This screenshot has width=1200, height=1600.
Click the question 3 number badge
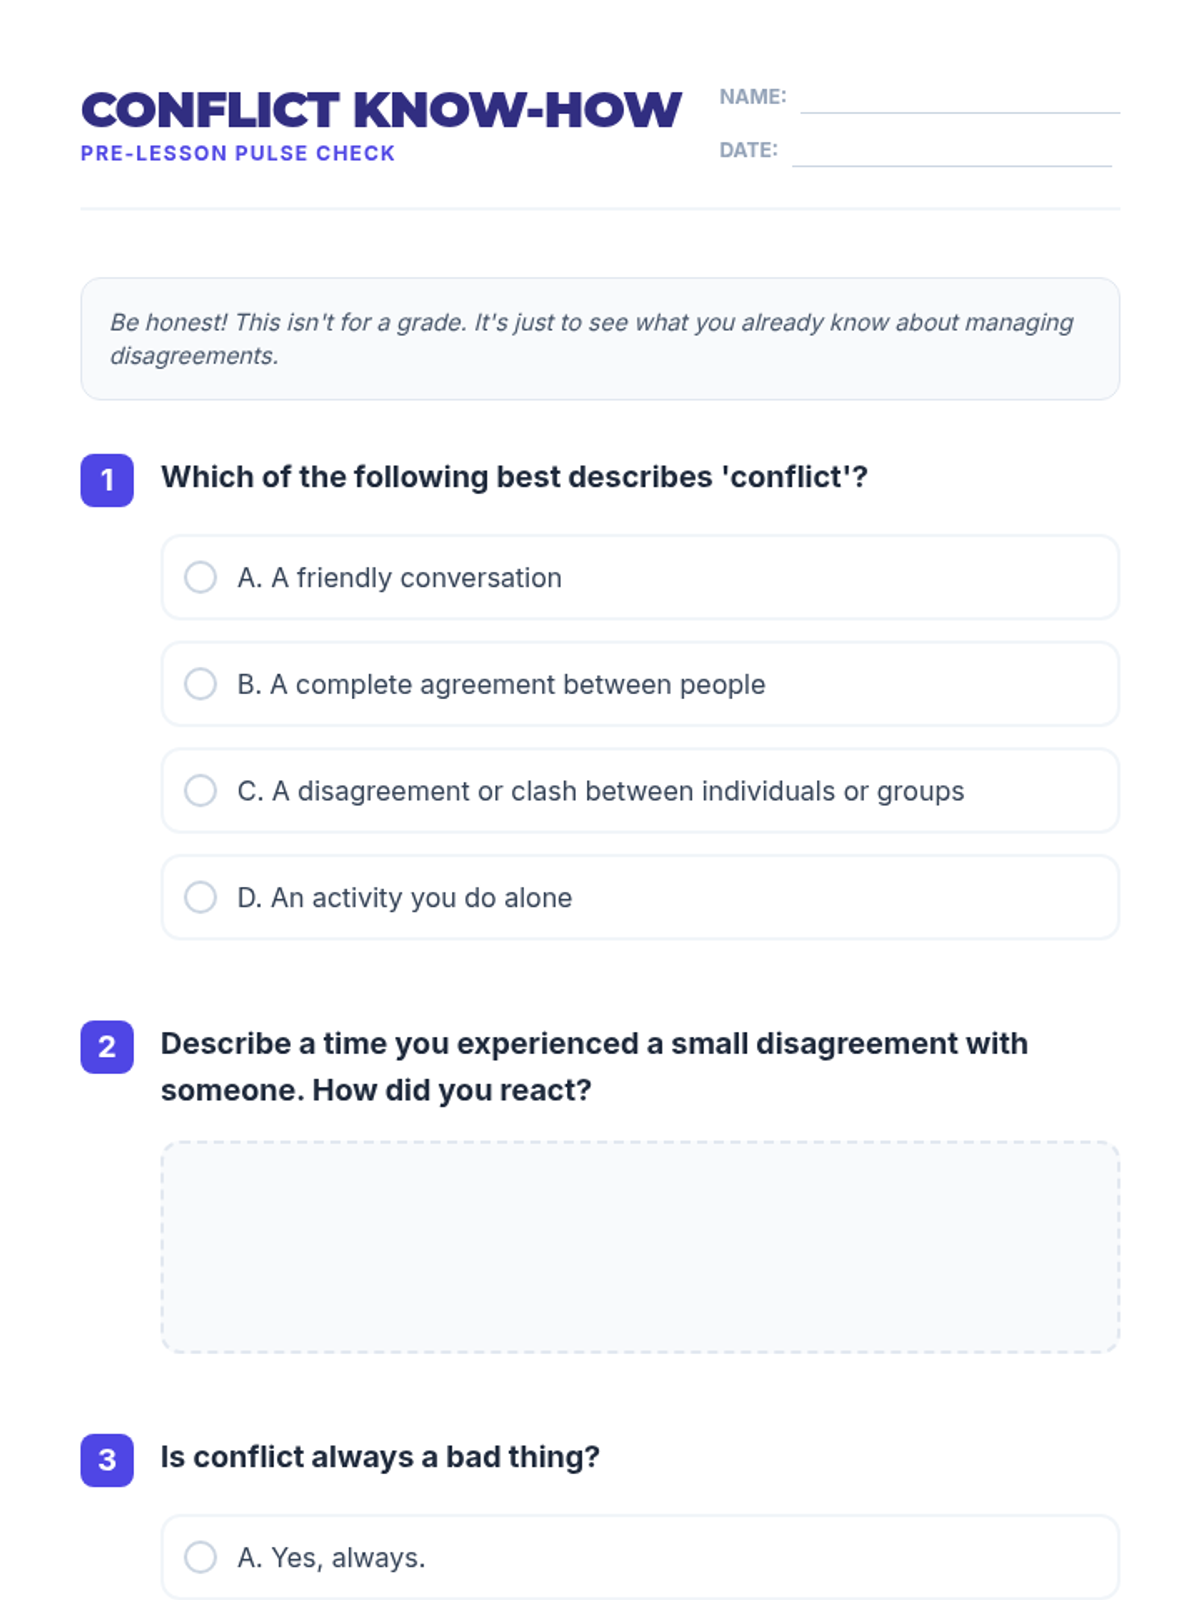107,1460
